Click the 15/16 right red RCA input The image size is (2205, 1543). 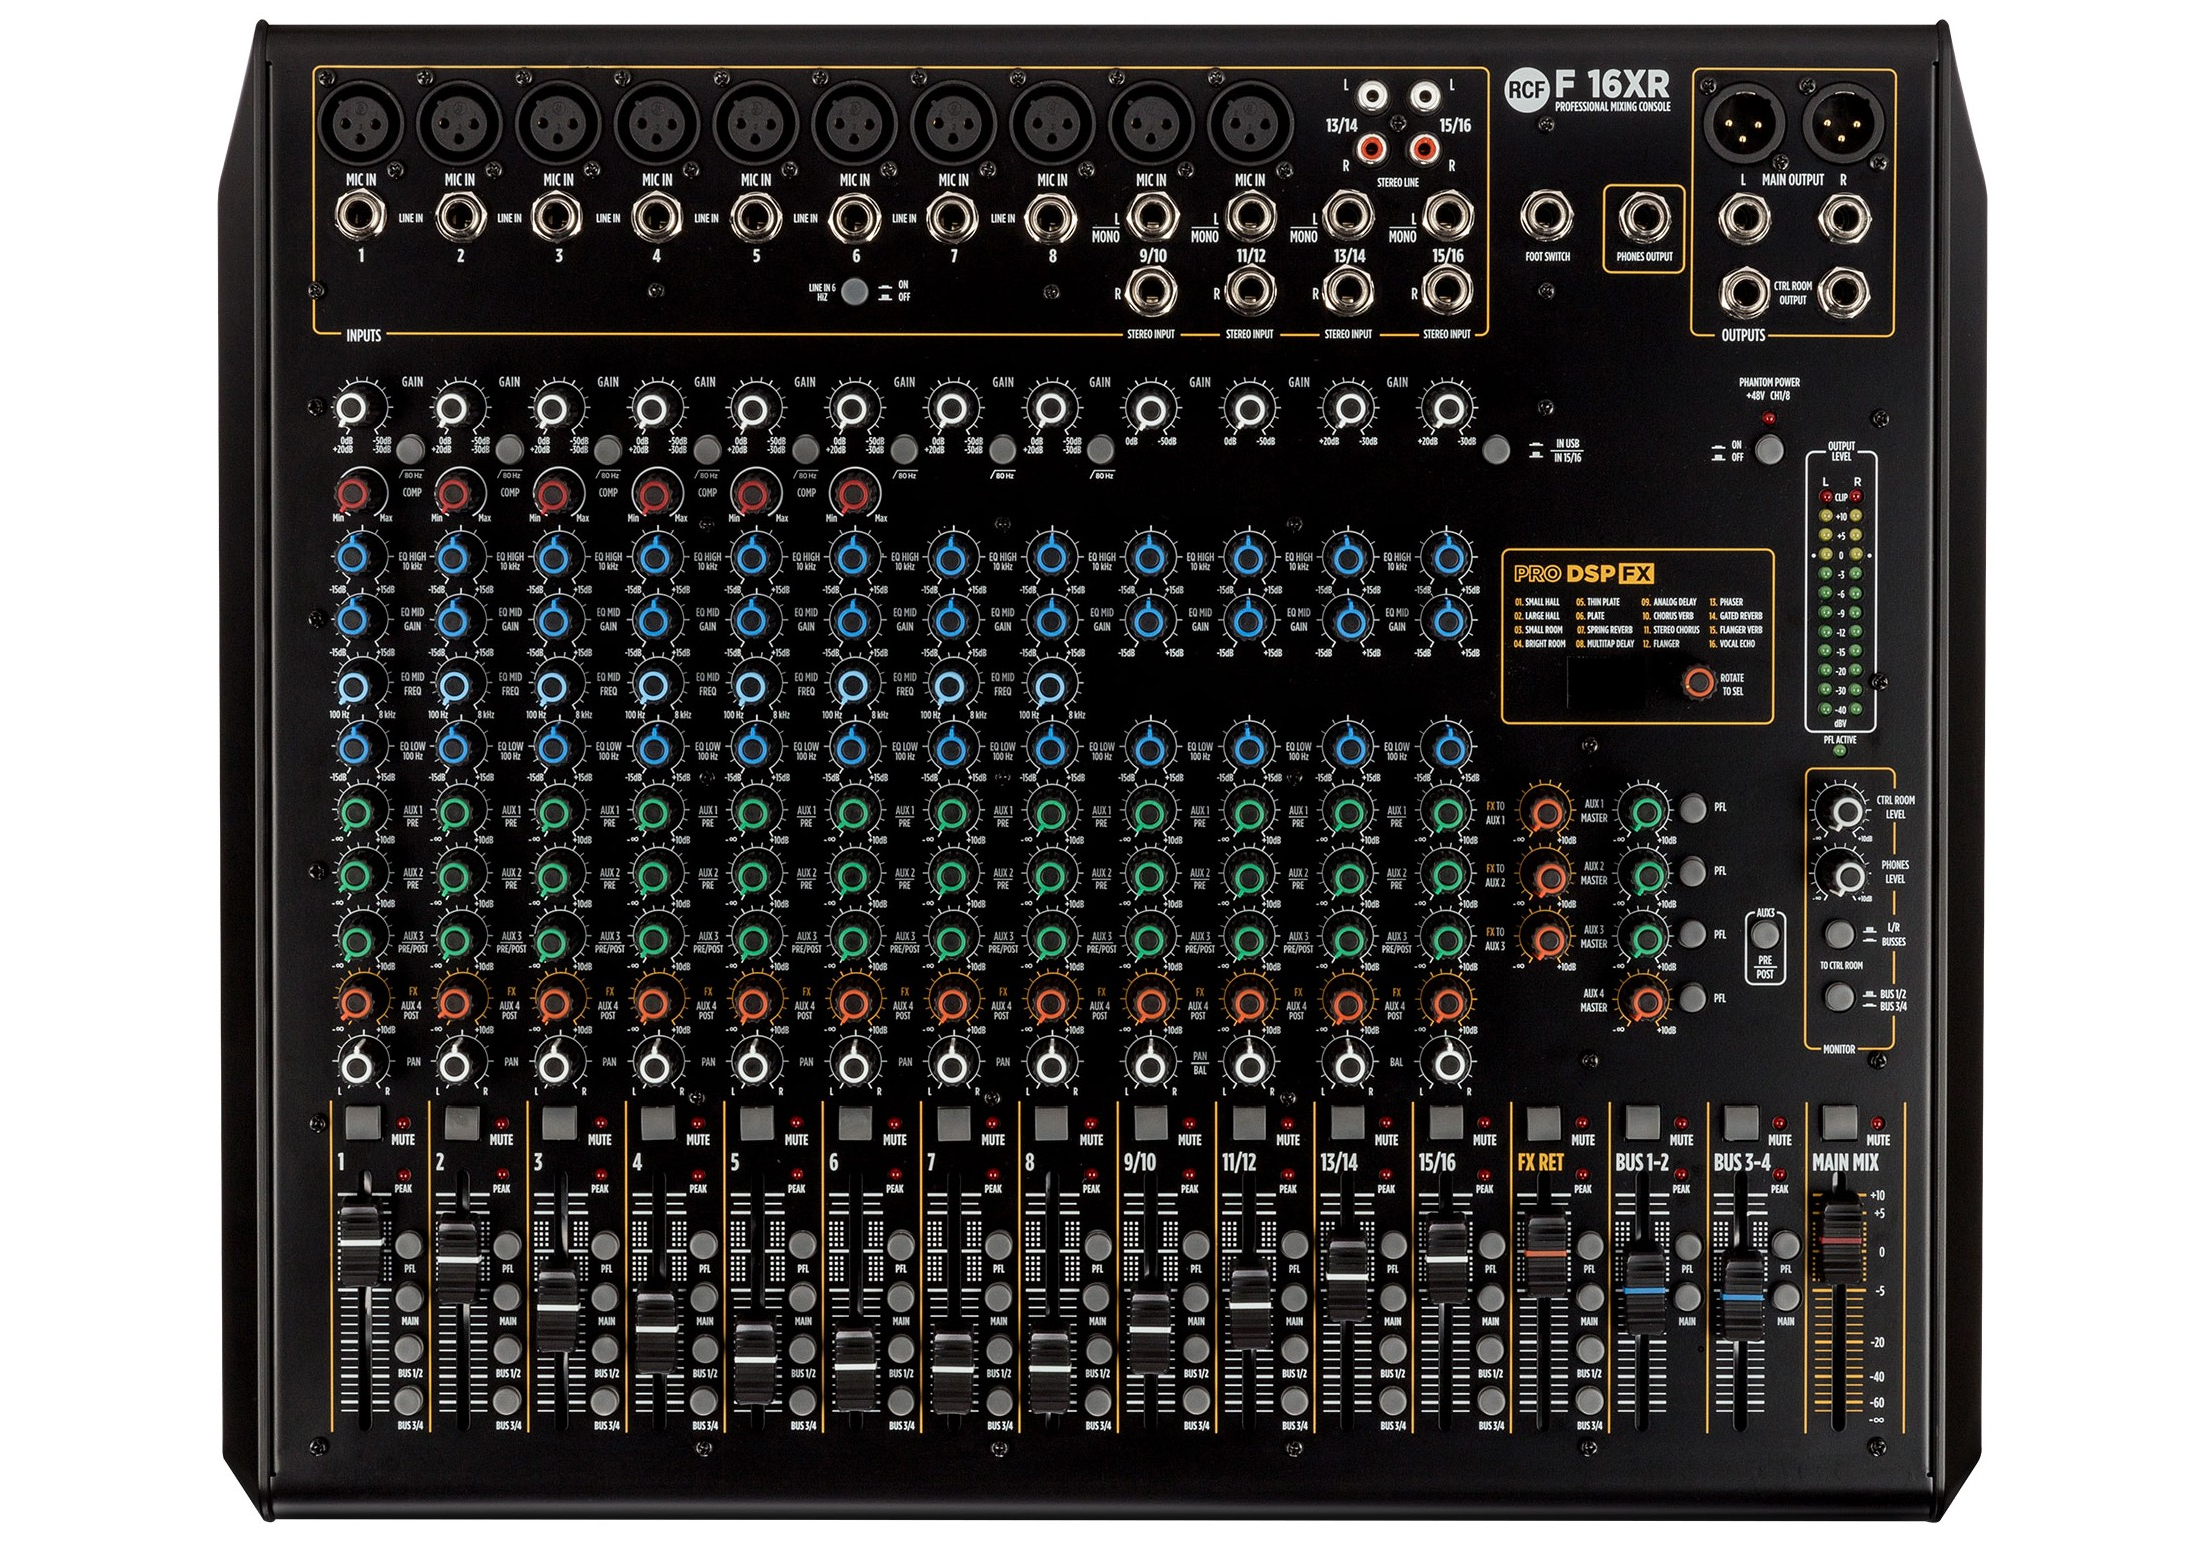(1423, 150)
